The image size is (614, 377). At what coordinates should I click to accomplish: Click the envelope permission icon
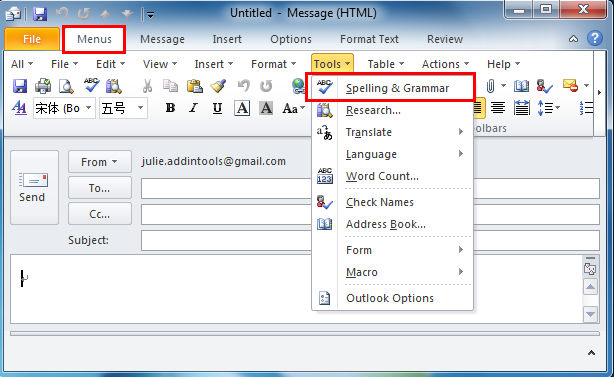[571, 85]
